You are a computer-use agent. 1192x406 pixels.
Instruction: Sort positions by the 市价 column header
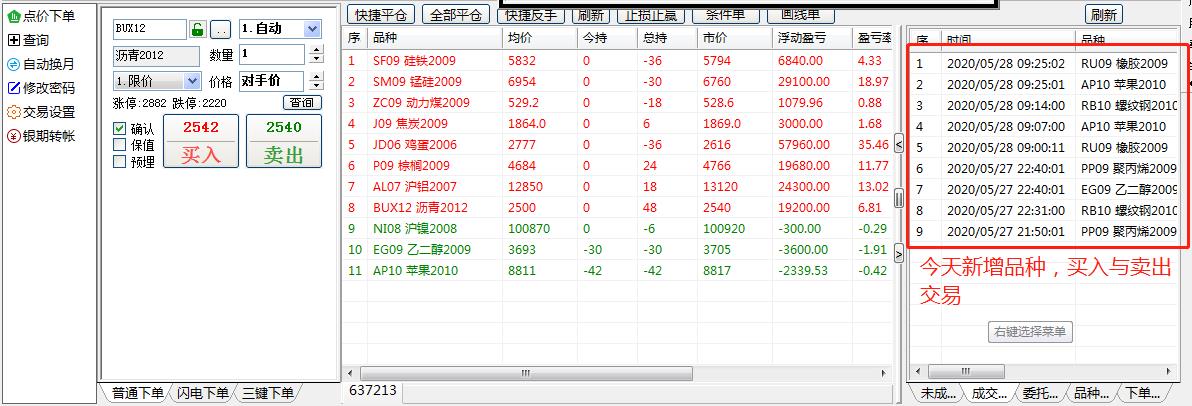click(x=734, y=38)
